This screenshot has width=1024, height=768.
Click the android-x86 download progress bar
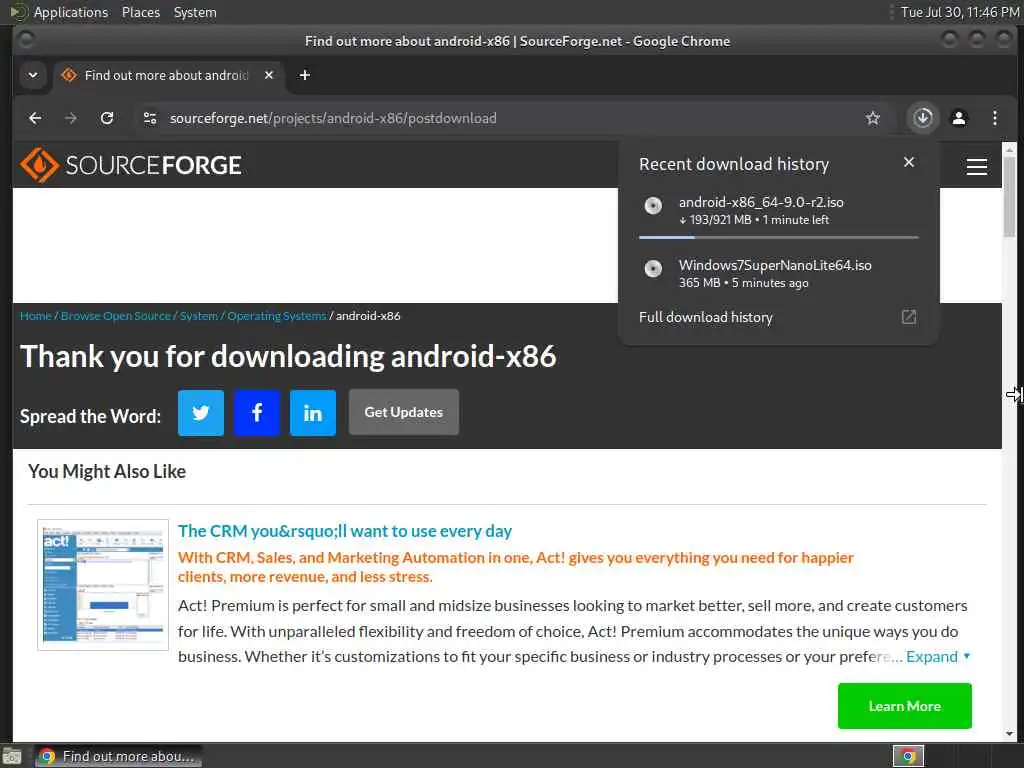778,237
